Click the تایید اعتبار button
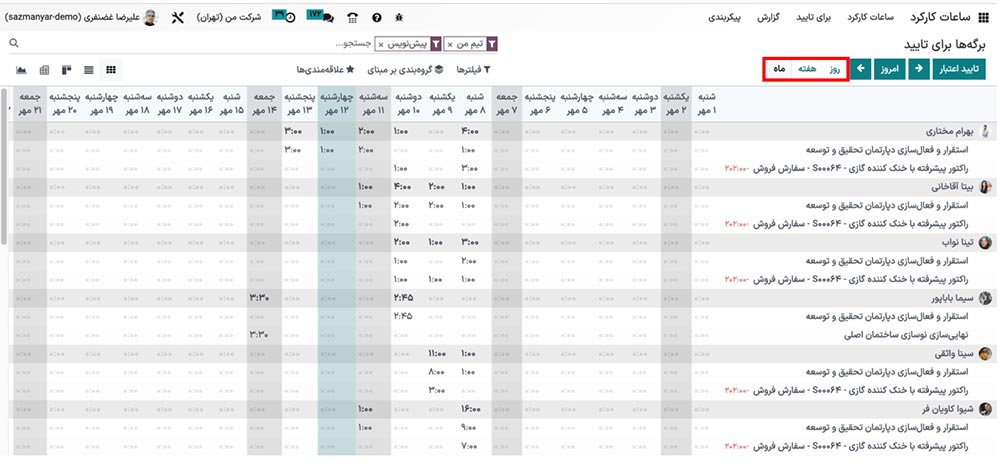The width and height of the screenshot is (1000, 469). [x=957, y=70]
